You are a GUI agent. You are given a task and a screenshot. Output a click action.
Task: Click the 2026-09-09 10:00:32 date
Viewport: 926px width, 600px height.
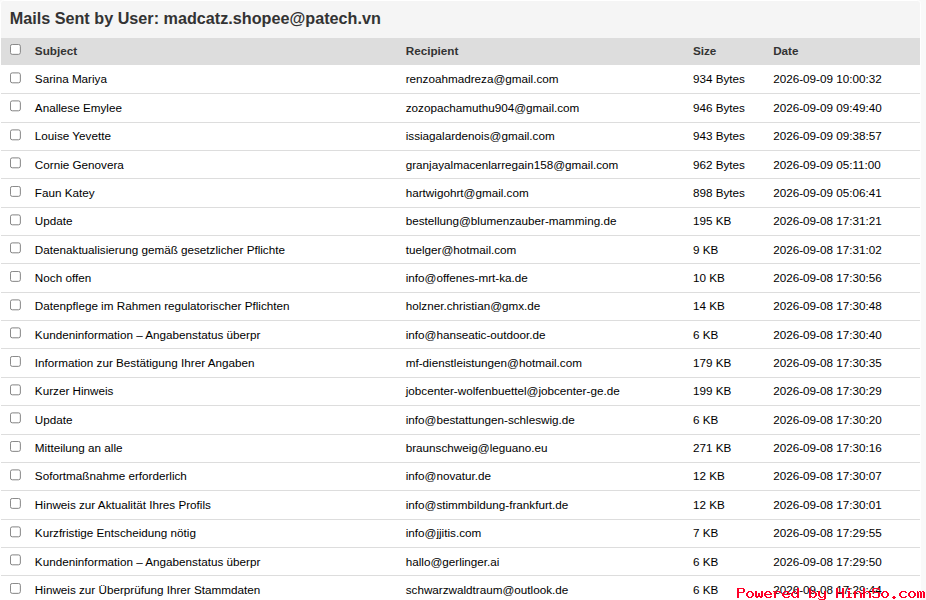[827, 79]
